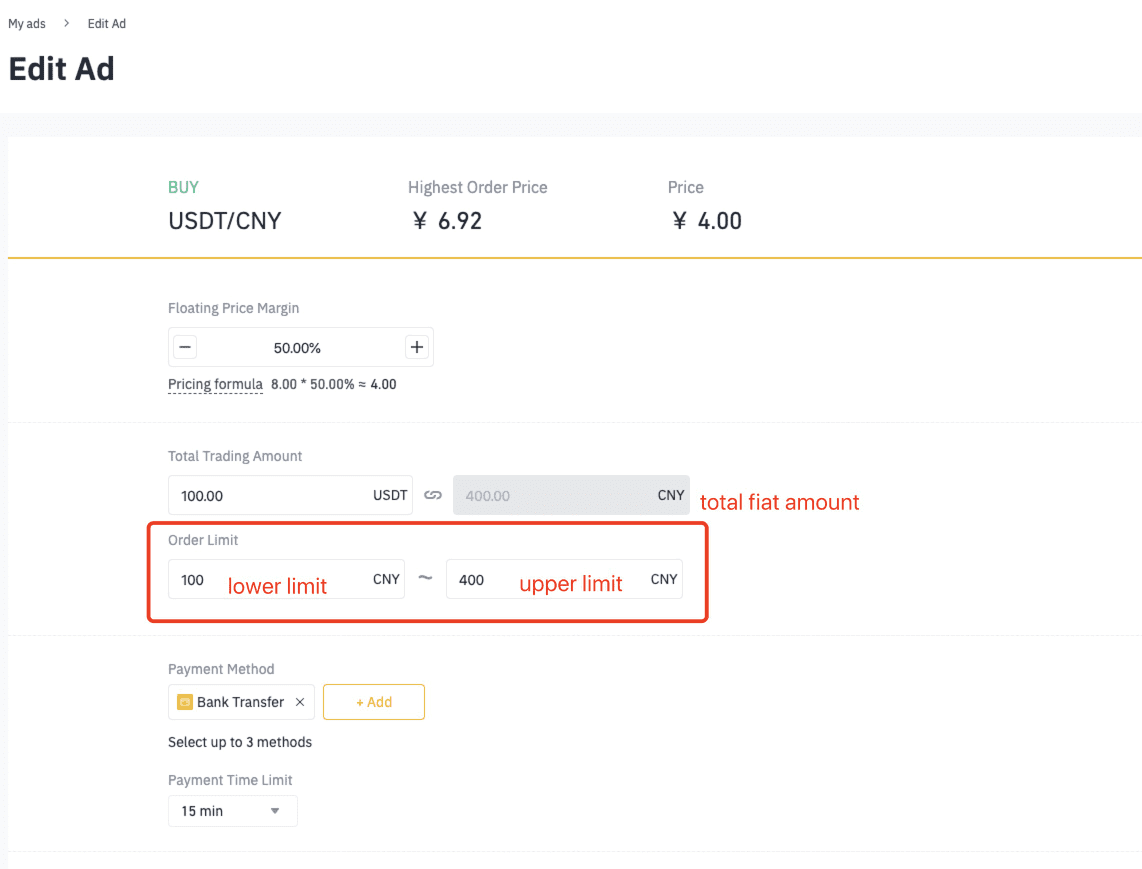Click the Payment Time Limit label

(x=230, y=780)
